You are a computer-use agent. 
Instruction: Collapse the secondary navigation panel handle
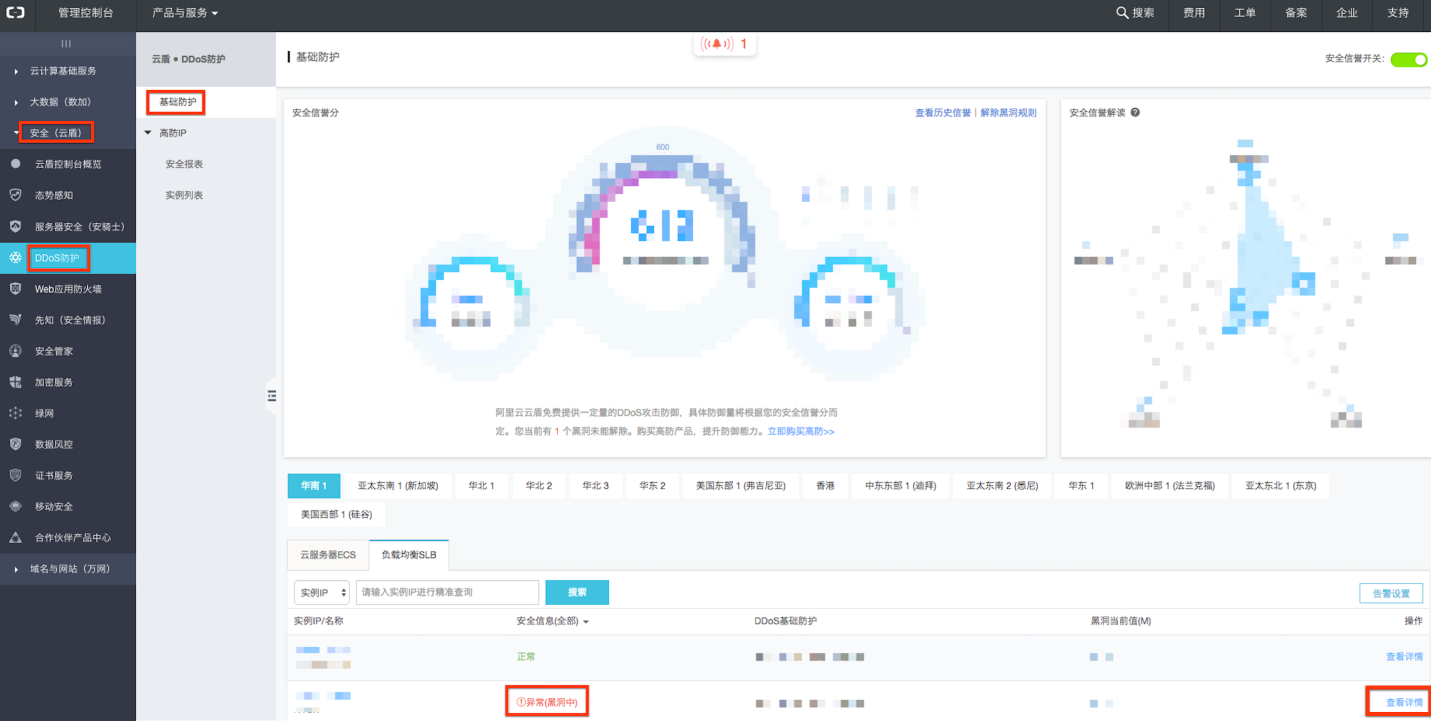point(271,396)
